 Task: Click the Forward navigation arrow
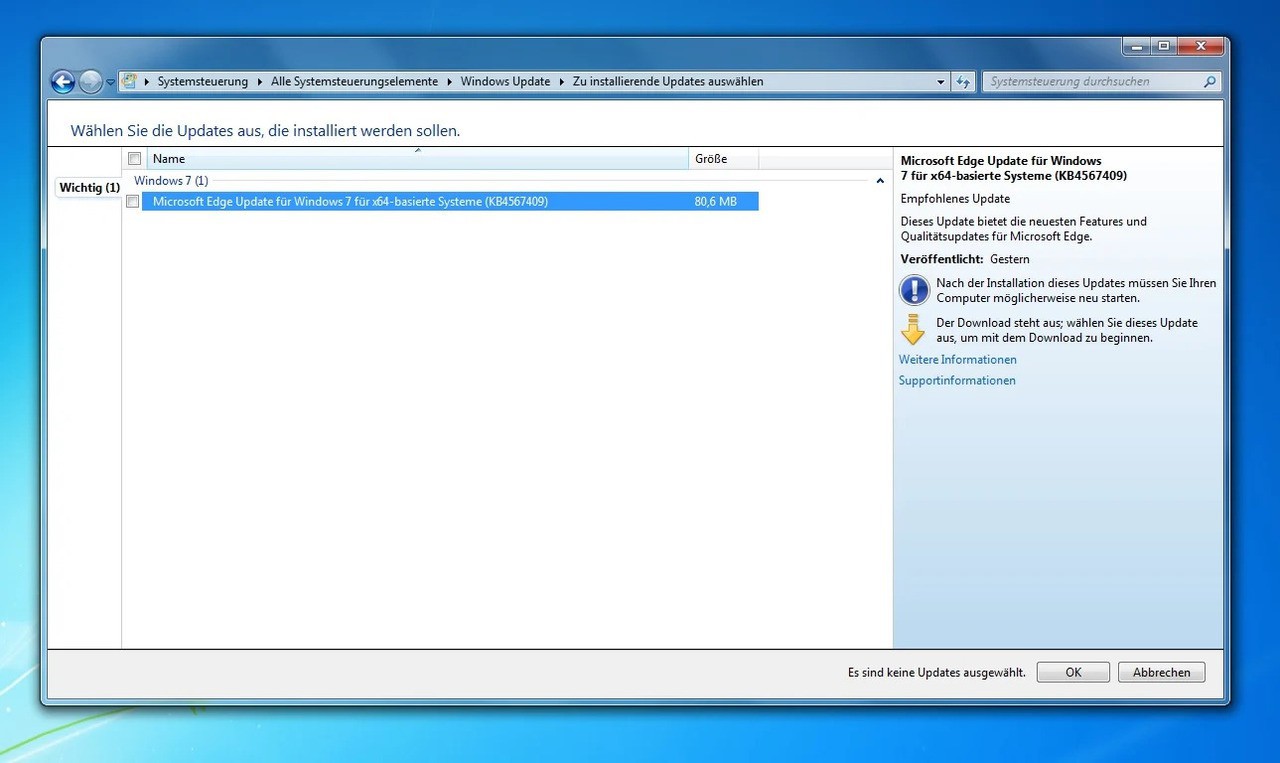90,82
